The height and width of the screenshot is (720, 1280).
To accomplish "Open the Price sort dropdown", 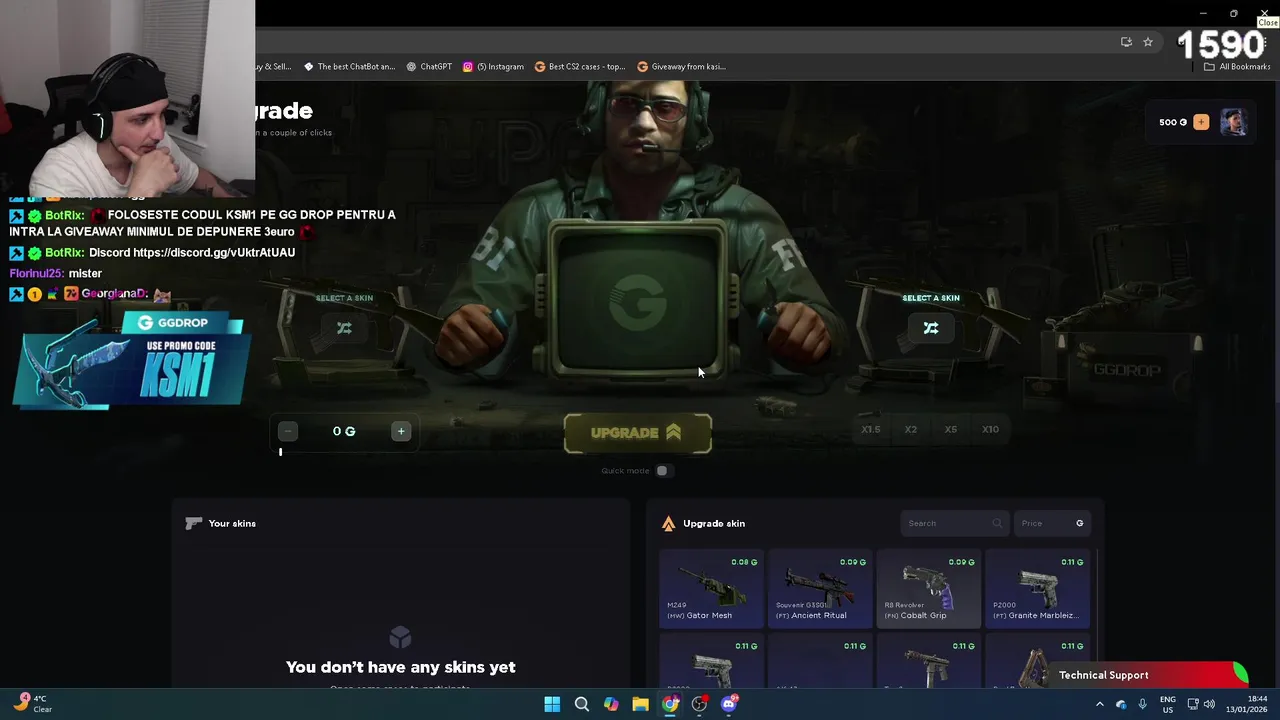I will point(1052,523).
